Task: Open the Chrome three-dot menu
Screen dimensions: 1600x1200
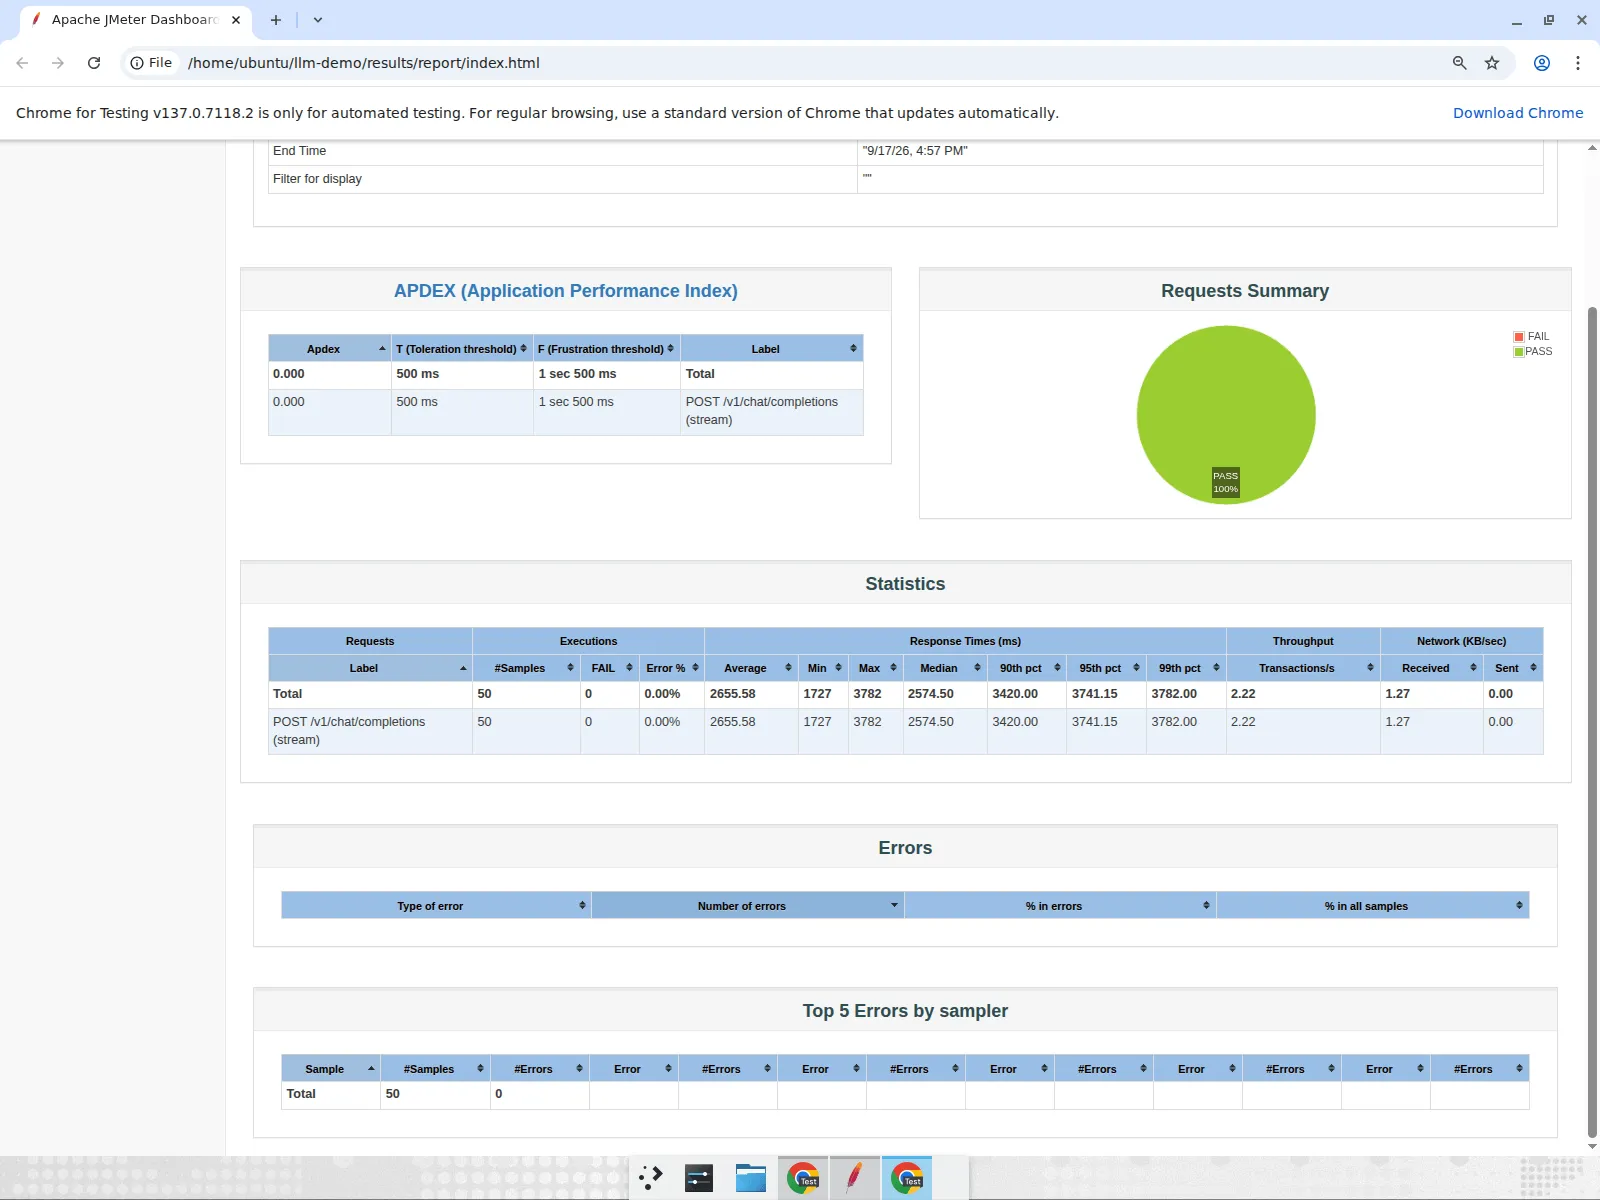Action: coord(1578,63)
